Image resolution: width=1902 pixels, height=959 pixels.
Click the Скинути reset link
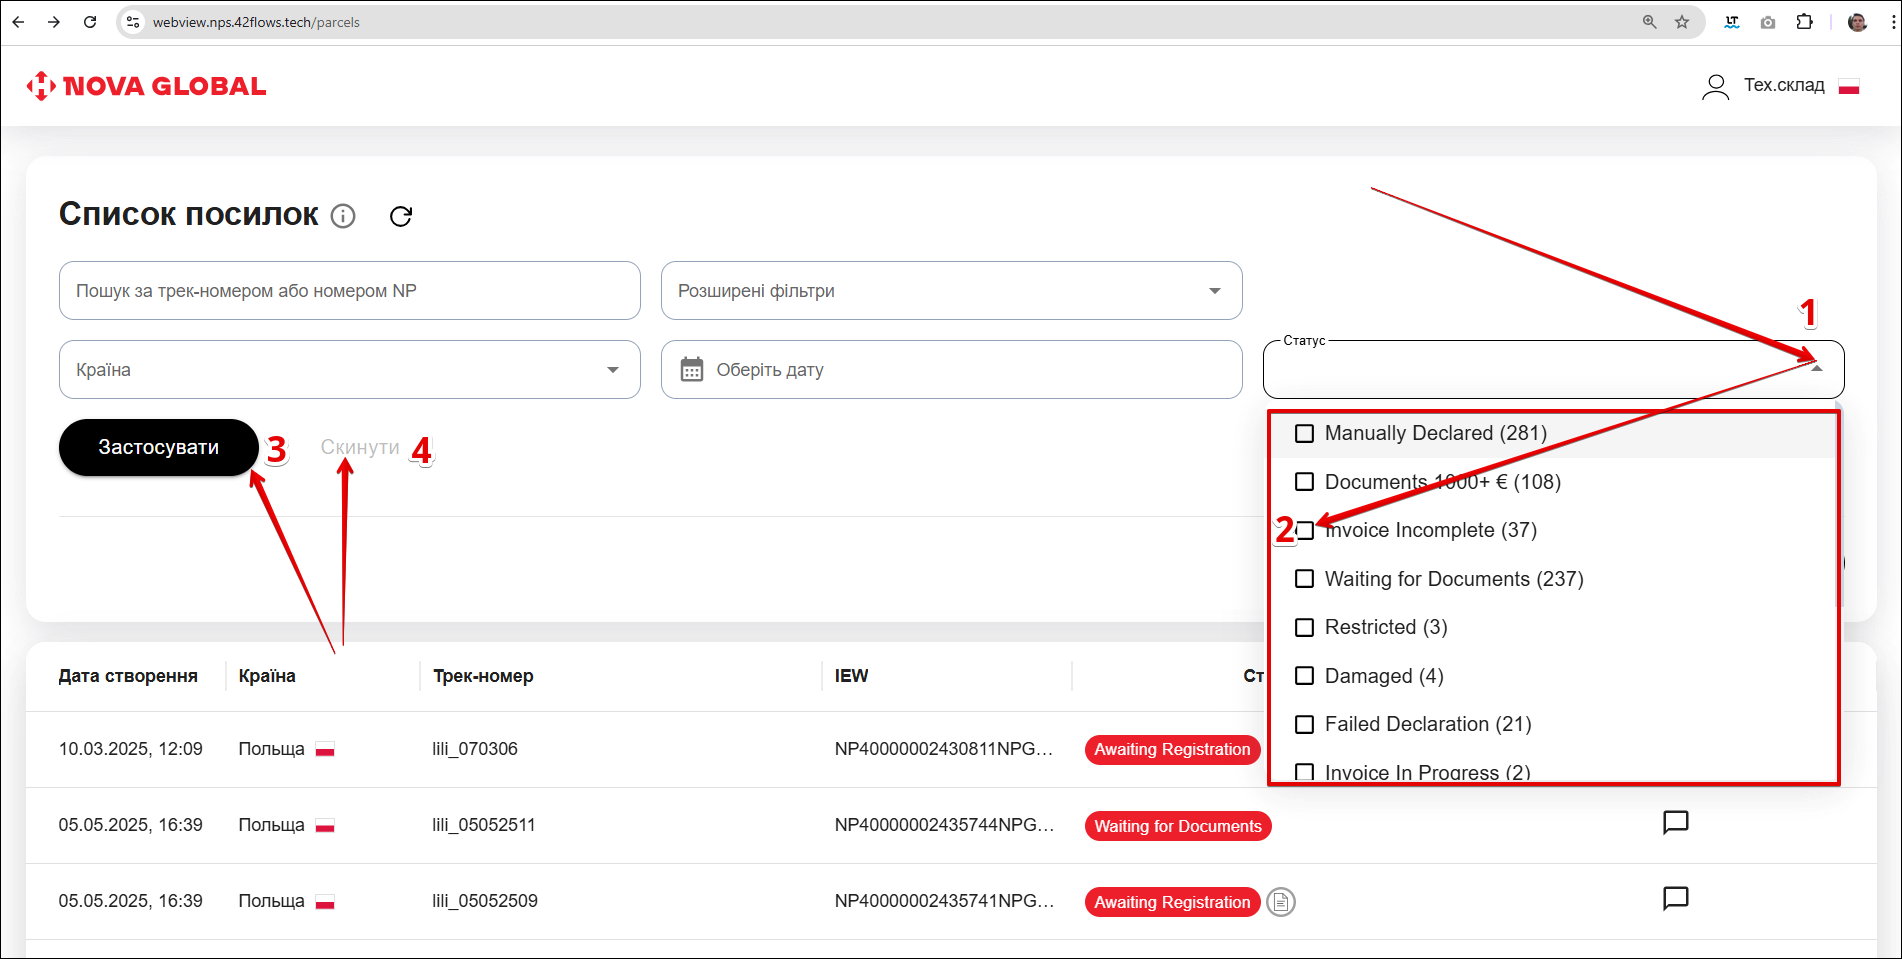coord(359,447)
